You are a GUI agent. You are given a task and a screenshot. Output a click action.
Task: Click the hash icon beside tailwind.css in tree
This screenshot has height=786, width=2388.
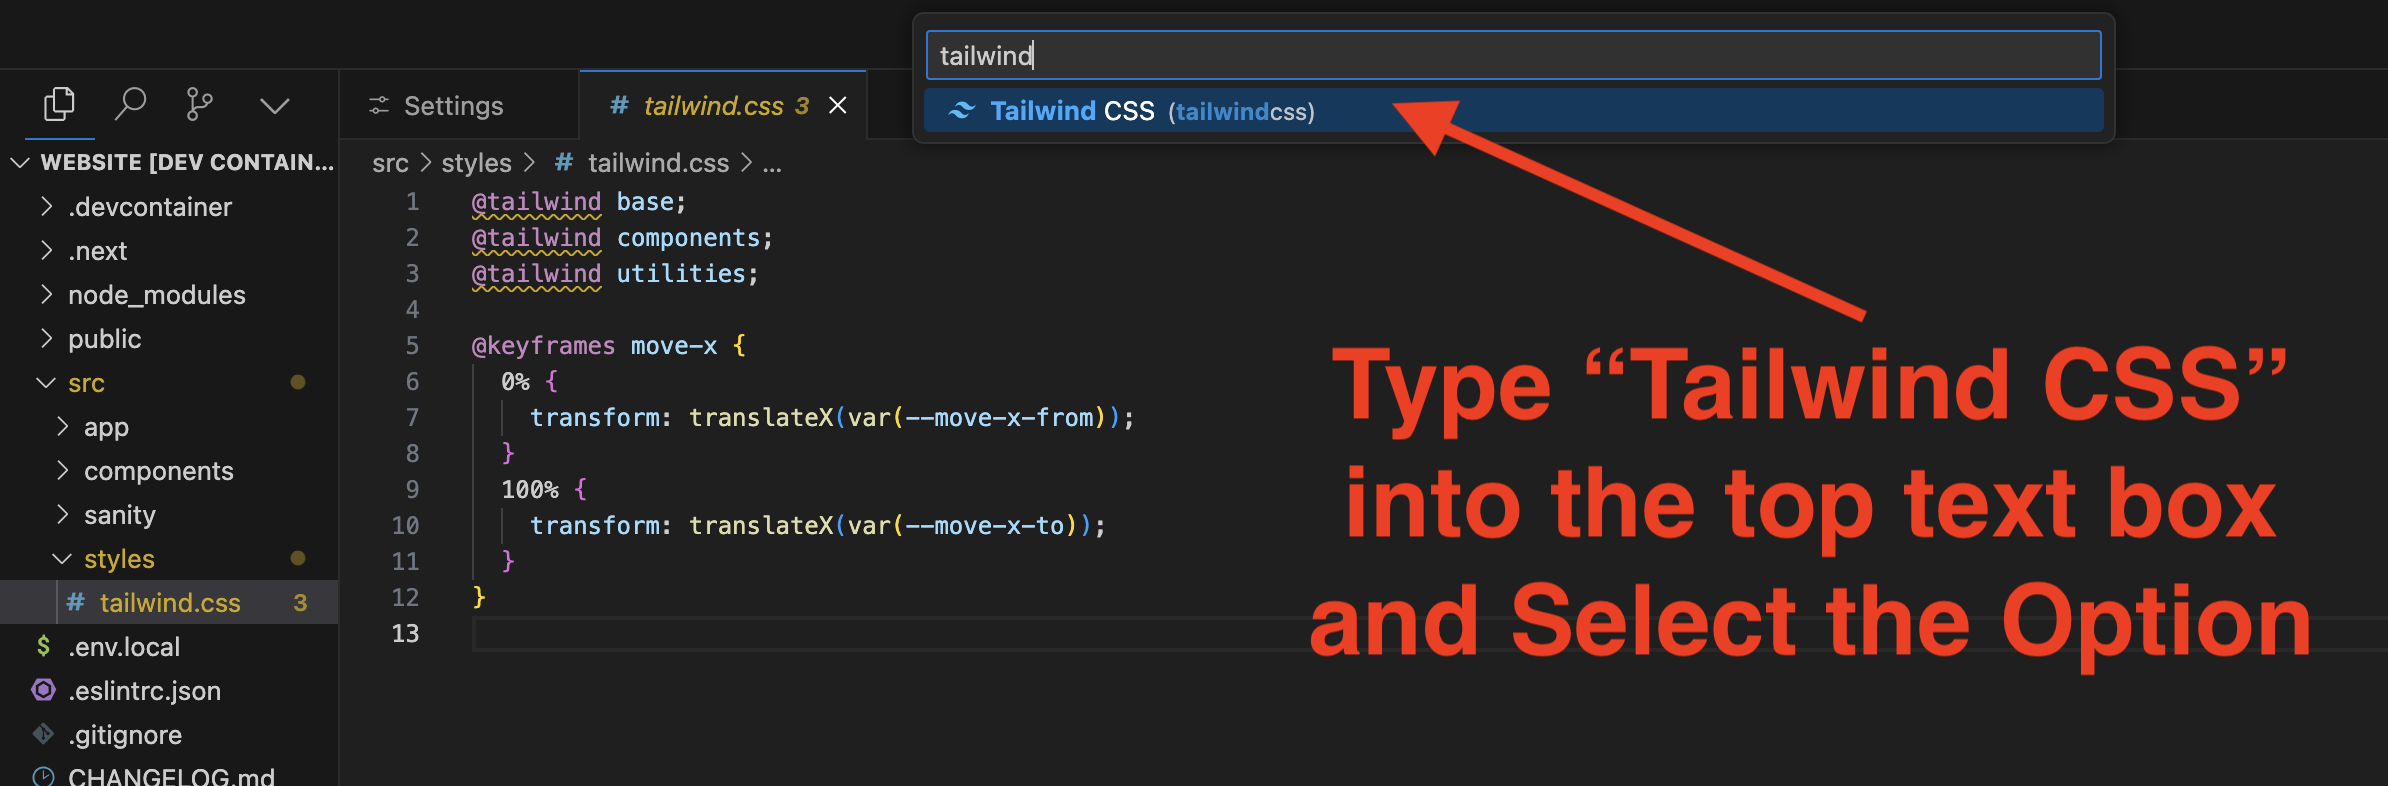pos(75,602)
